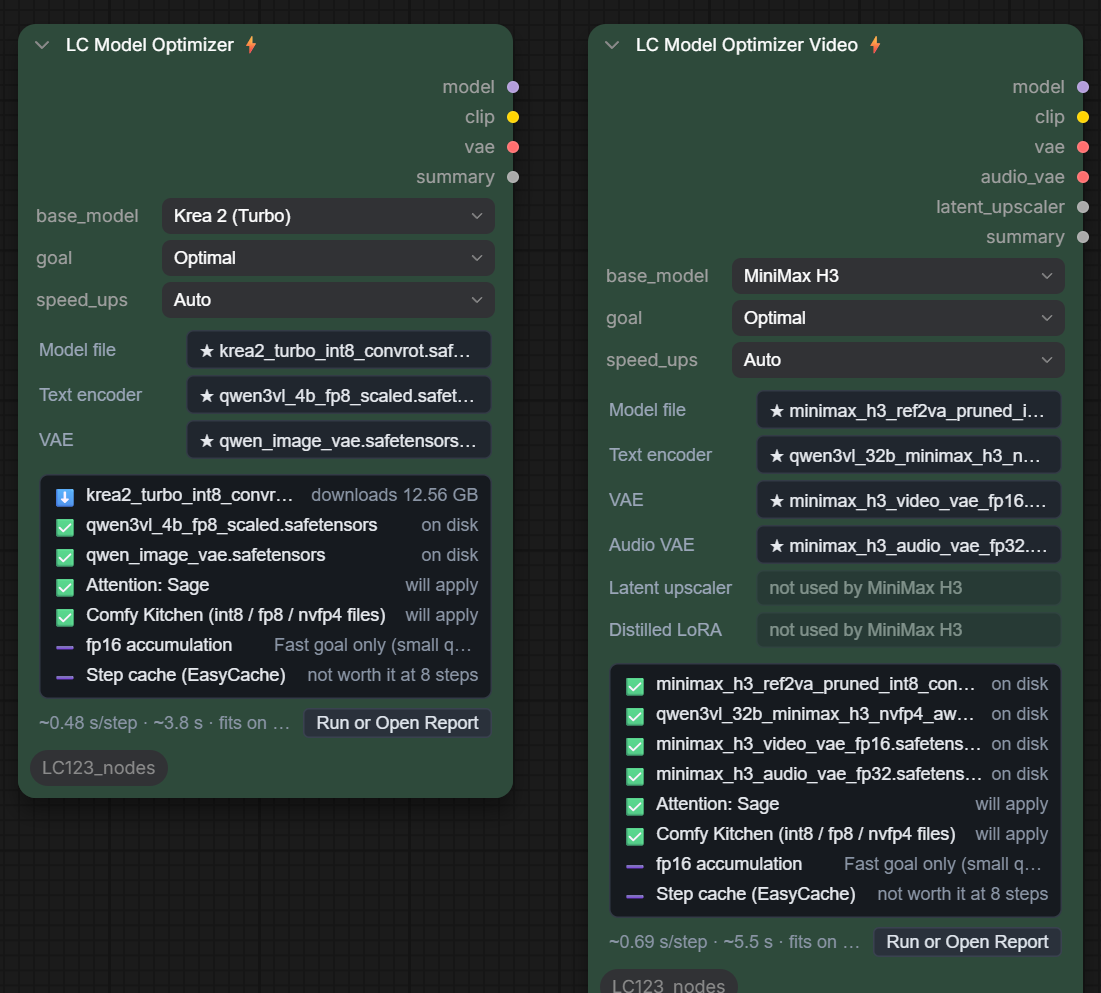Open goal dropdown in LC Model Optimizer
Screen dimensions: 1101x993
[328, 258]
